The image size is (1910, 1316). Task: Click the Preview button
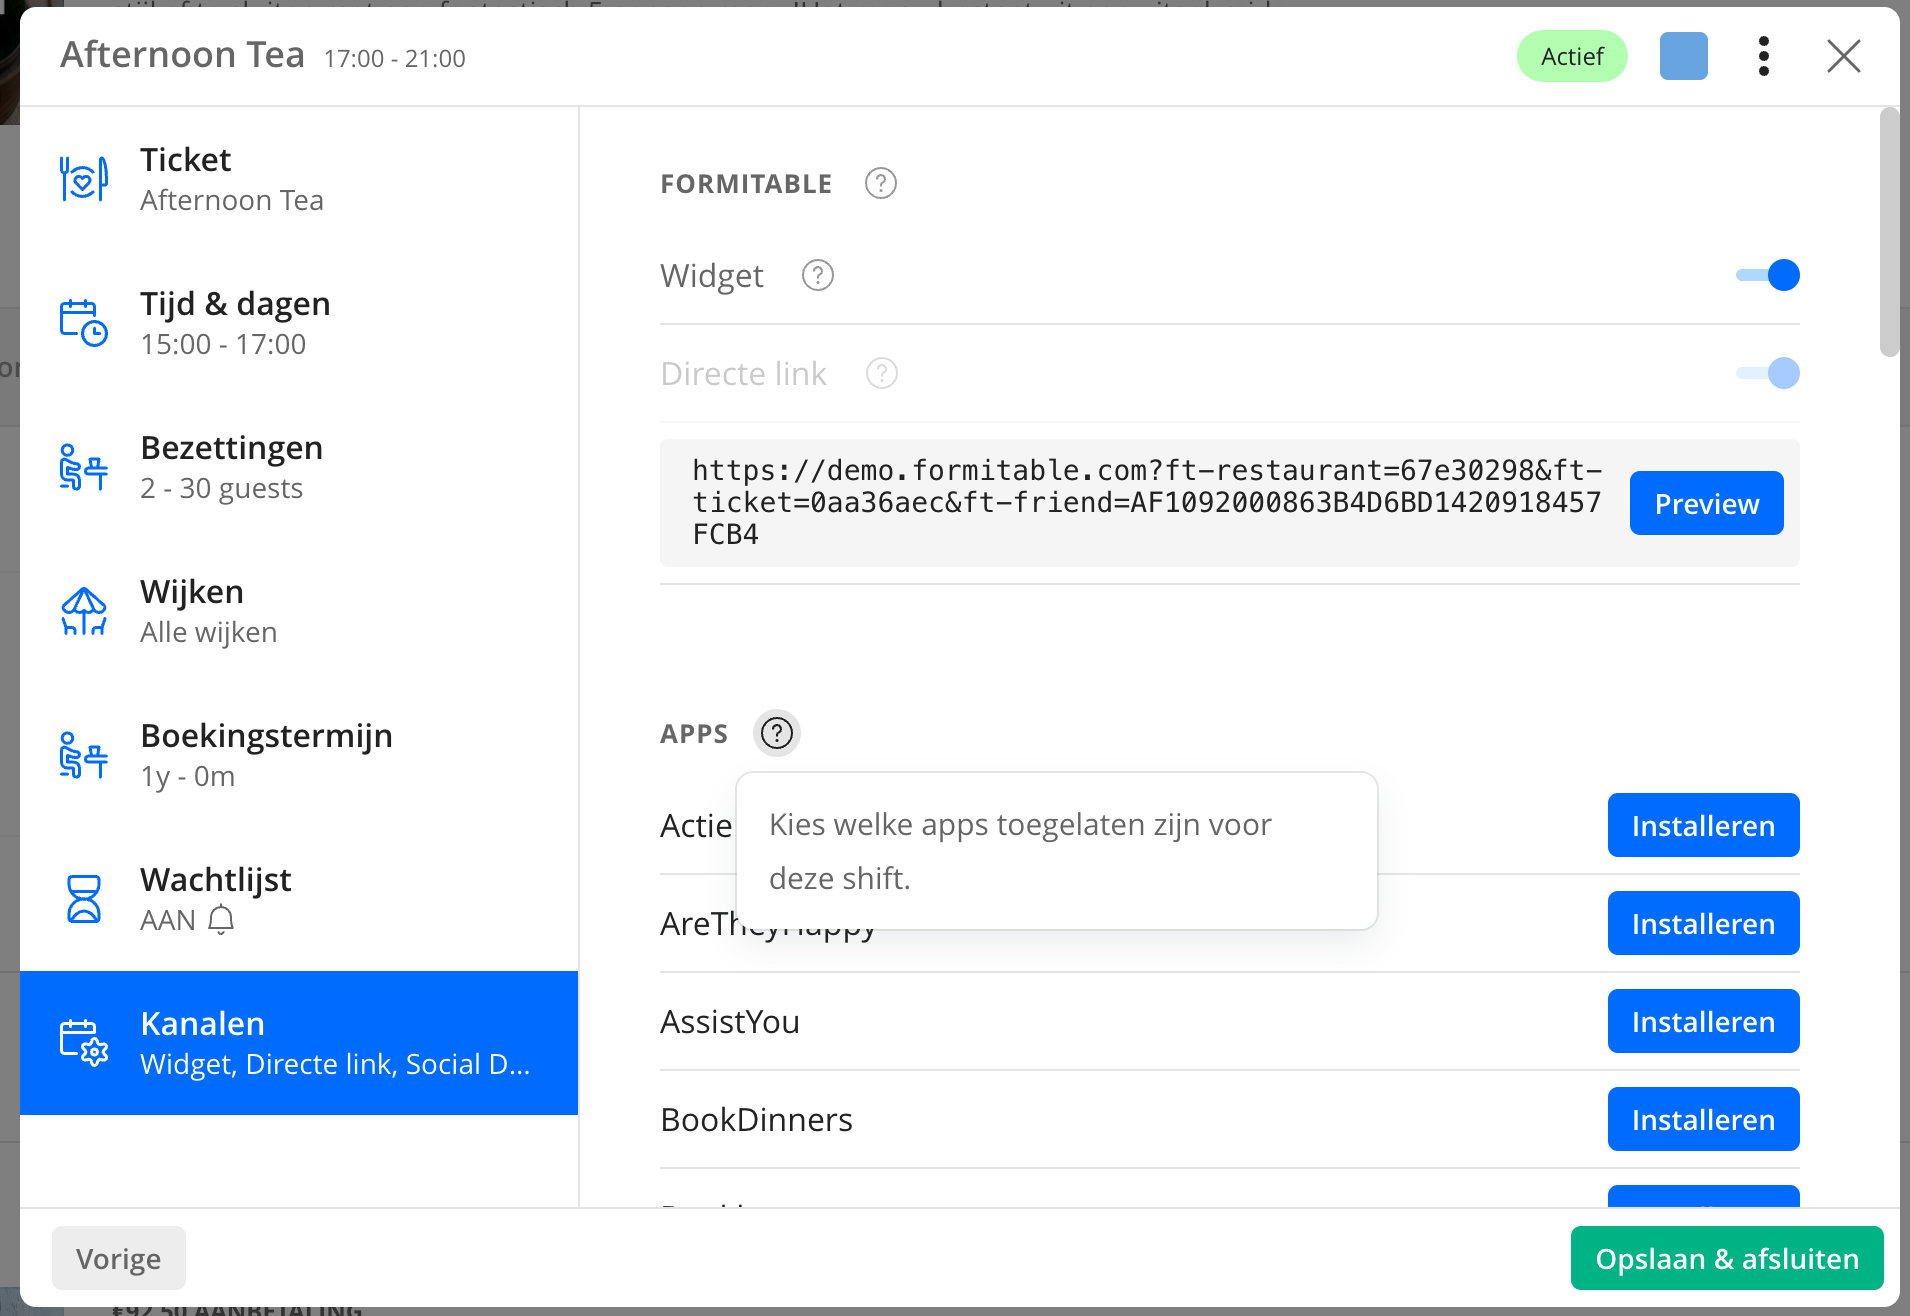tap(1706, 503)
